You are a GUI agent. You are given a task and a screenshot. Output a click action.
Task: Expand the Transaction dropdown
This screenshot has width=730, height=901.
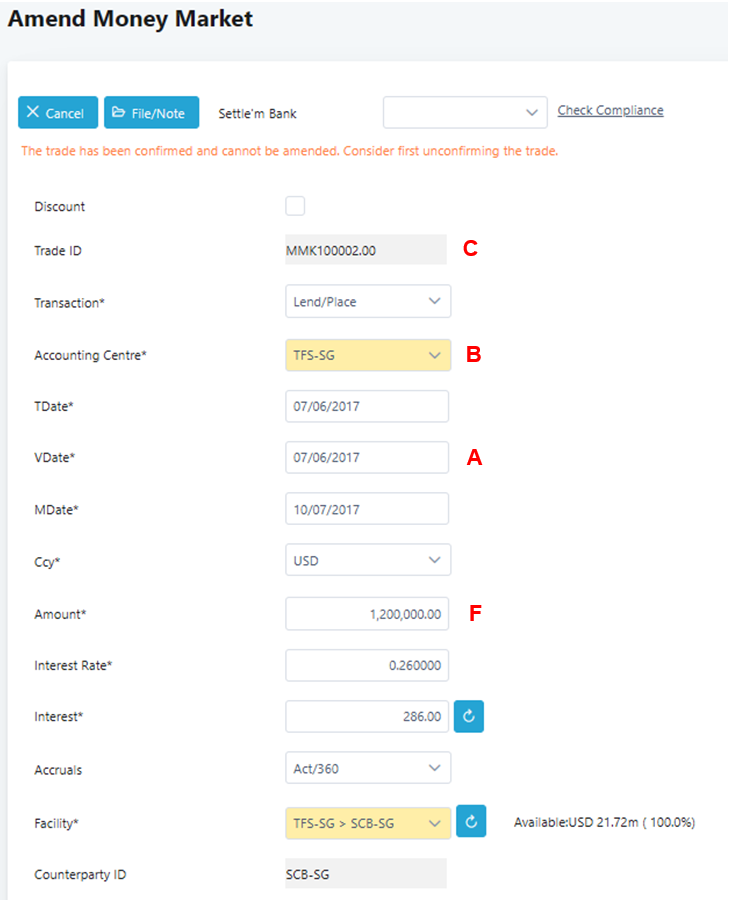click(x=368, y=301)
